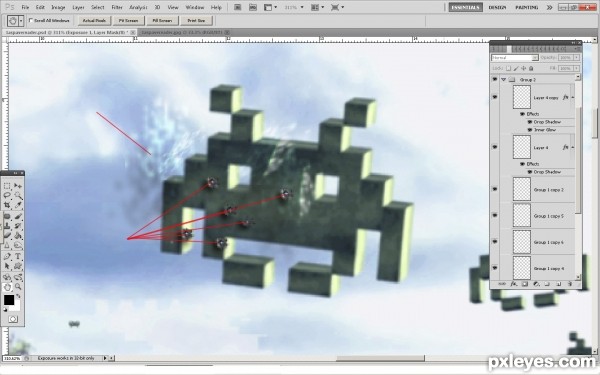Select the Brush tool
Viewport: 600px width, 375px height.
coord(18,217)
